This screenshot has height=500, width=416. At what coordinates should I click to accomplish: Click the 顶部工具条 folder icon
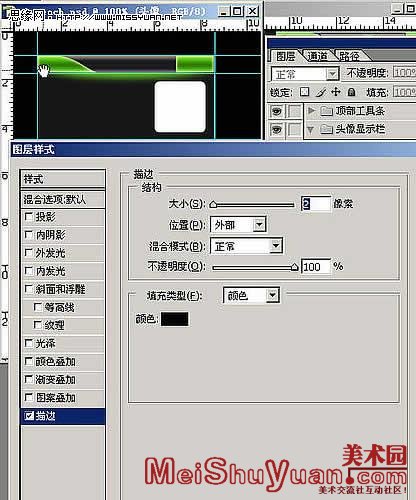(x=326, y=111)
